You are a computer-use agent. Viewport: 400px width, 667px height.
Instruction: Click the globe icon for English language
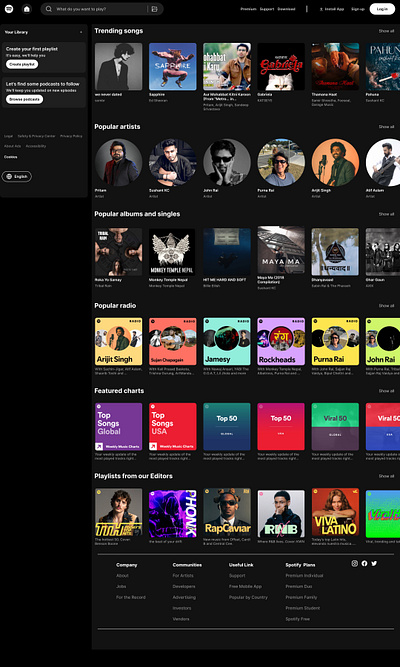[x=9, y=177]
